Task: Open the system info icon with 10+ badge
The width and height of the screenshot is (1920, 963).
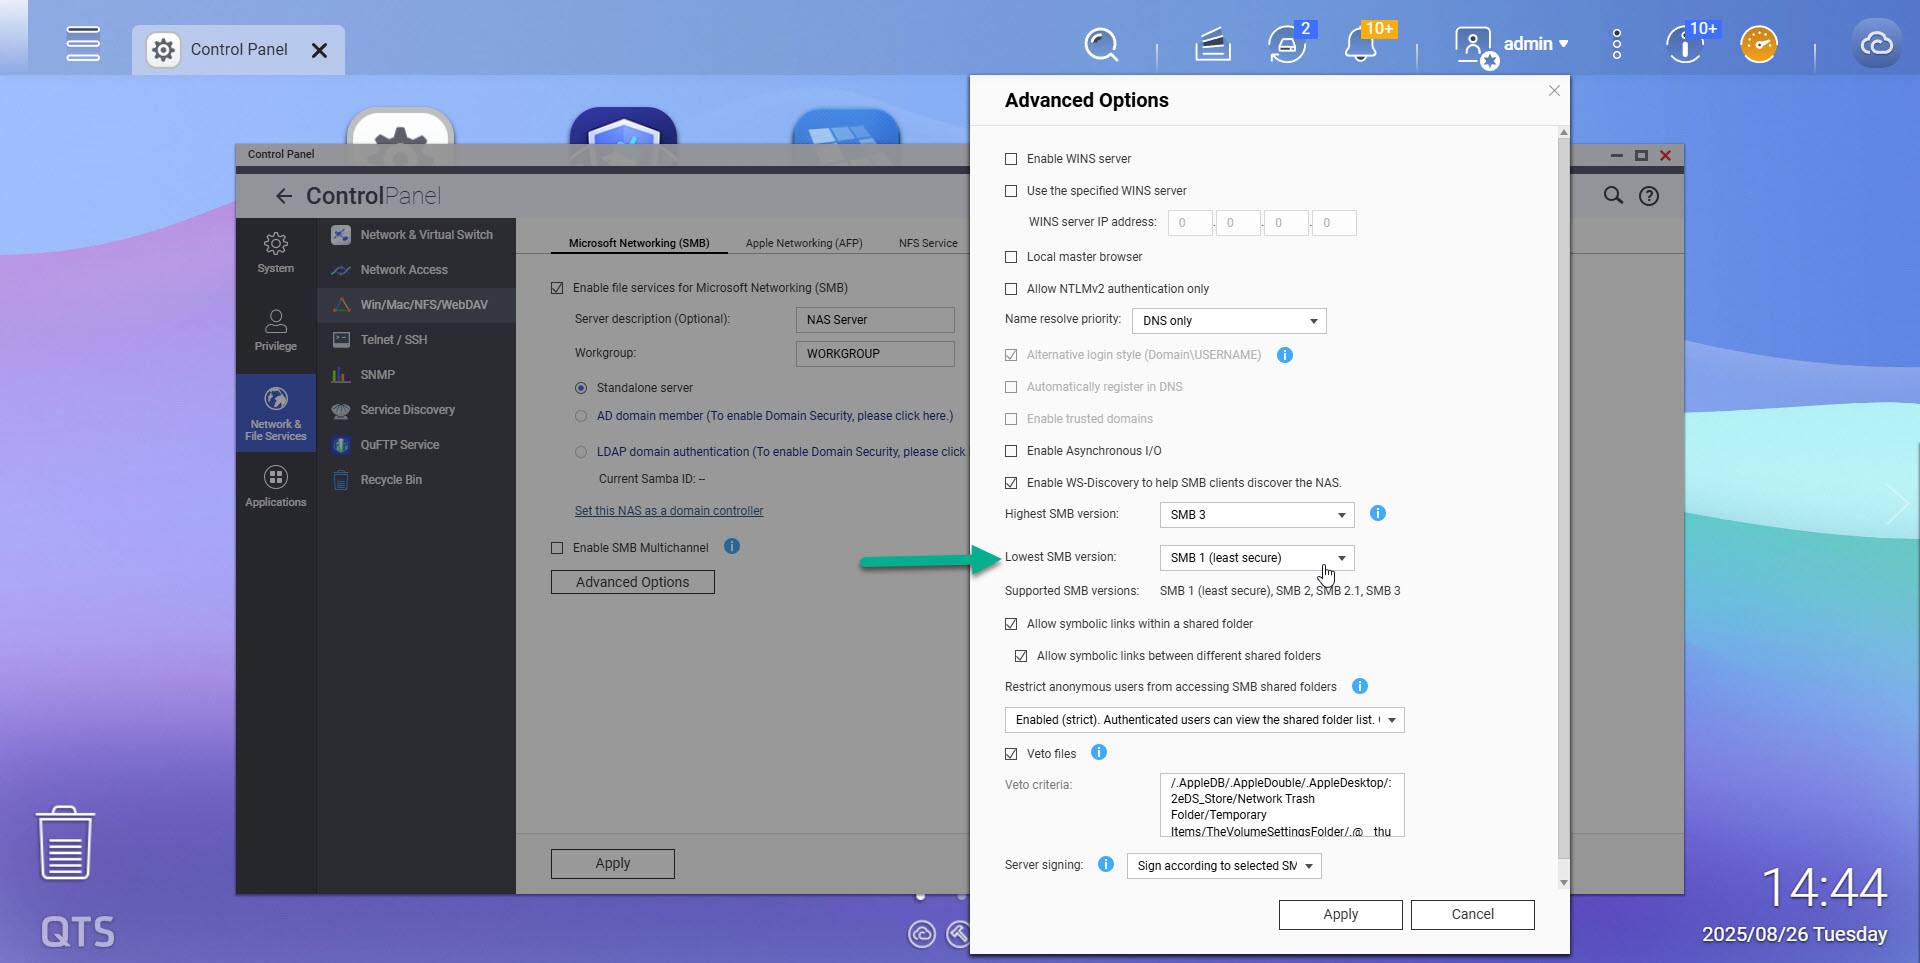Action: point(1687,44)
